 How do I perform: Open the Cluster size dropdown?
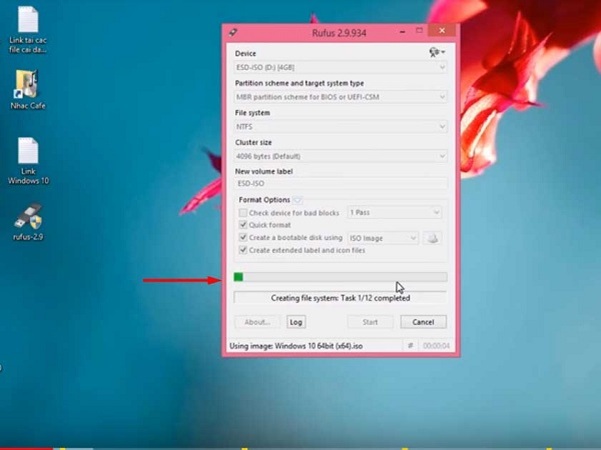click(340, 156)
